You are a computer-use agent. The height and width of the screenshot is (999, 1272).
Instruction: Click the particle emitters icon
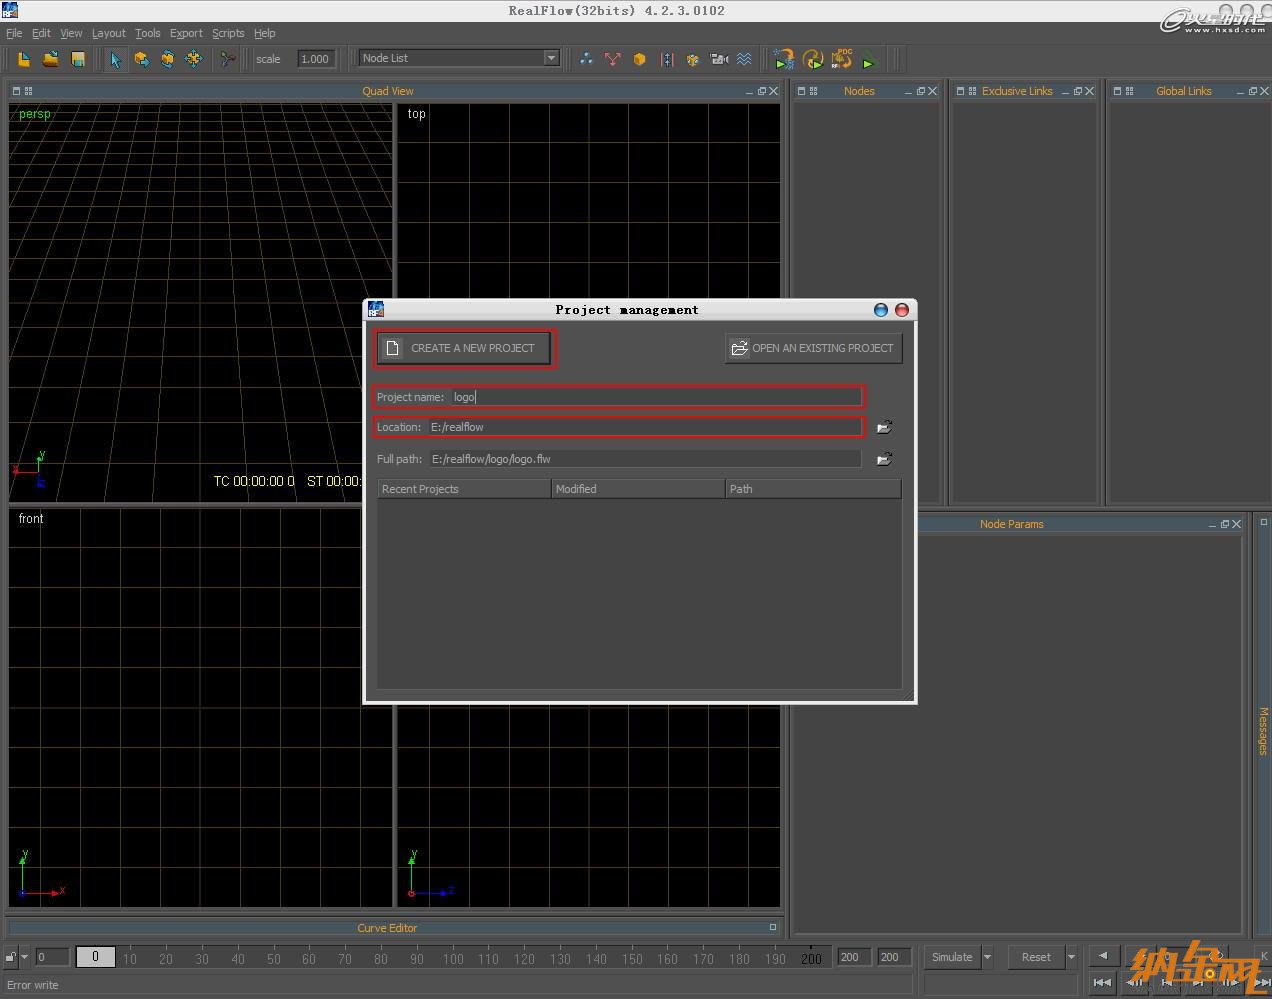click(586, 59)
